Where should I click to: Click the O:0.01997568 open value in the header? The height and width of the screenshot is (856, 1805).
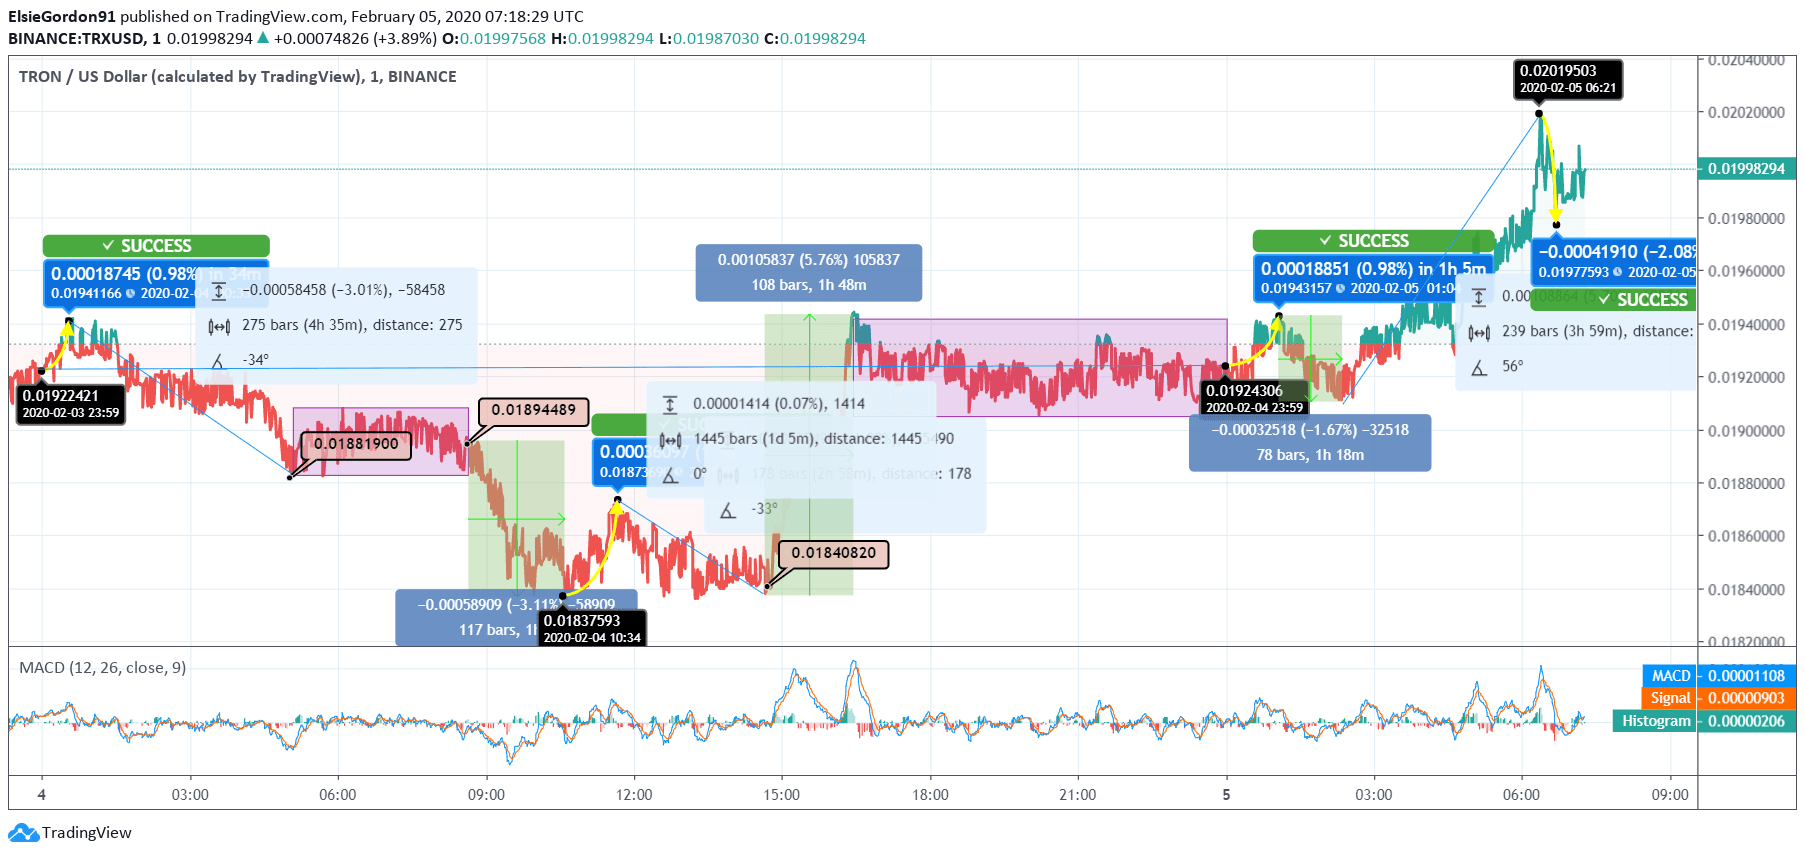pos(494,39)
